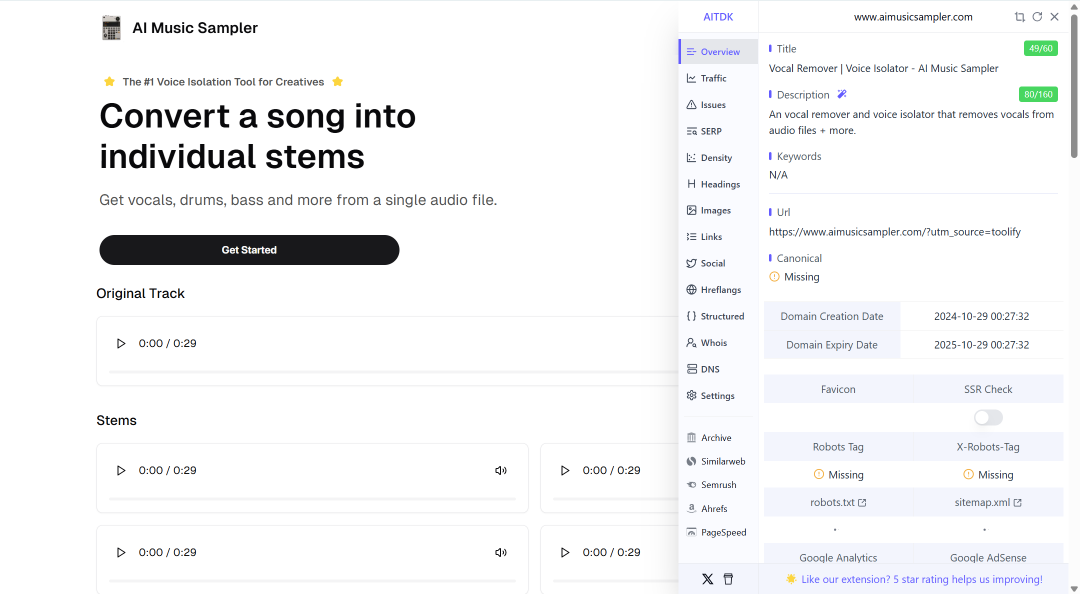Click the refresh icon in AITDK header
Viewport: 1080px width, 594px height.
point(1037,17)
